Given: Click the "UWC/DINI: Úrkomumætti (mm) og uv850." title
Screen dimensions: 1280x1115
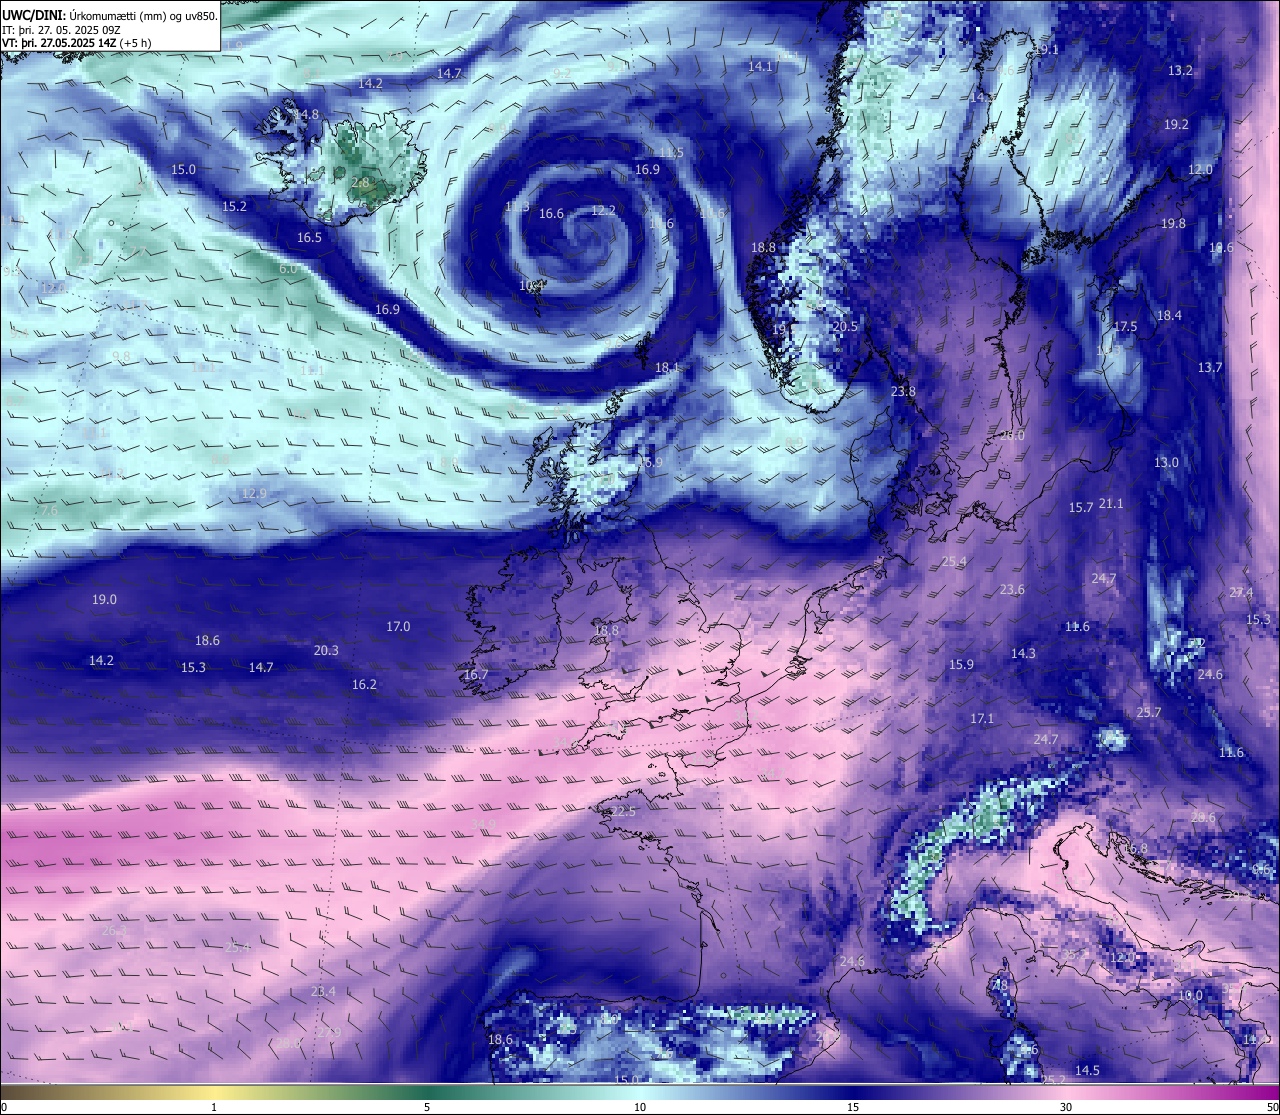Looking at the screenshot, I should coord(109,15).
